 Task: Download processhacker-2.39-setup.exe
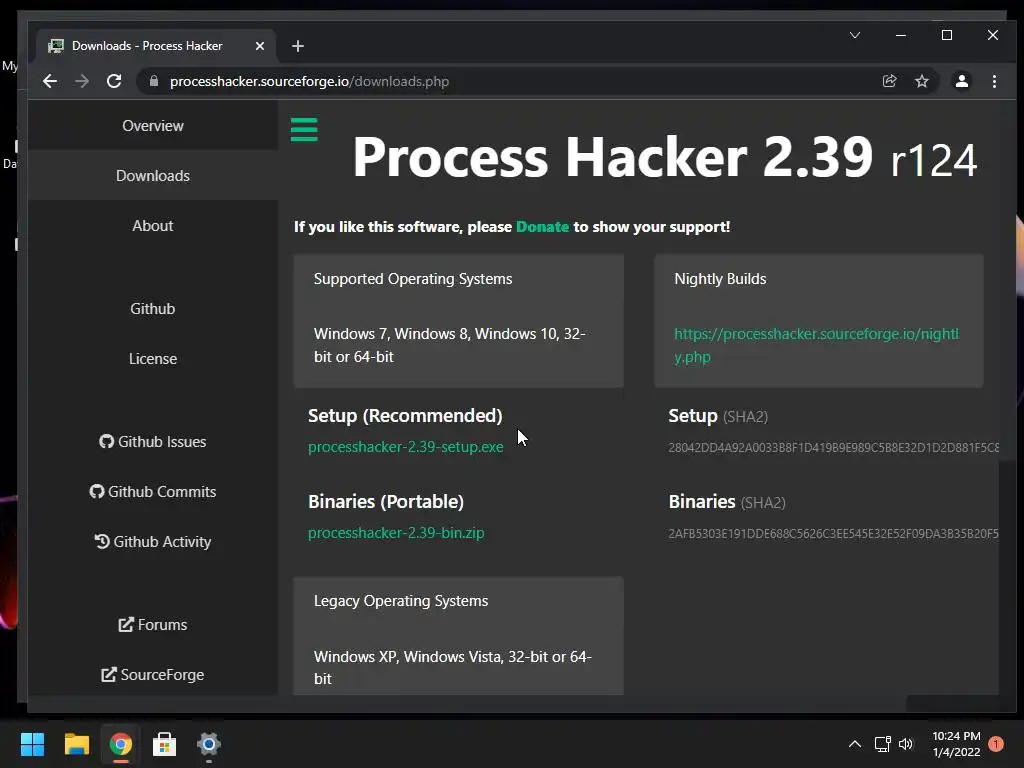(x=406, y=447)
